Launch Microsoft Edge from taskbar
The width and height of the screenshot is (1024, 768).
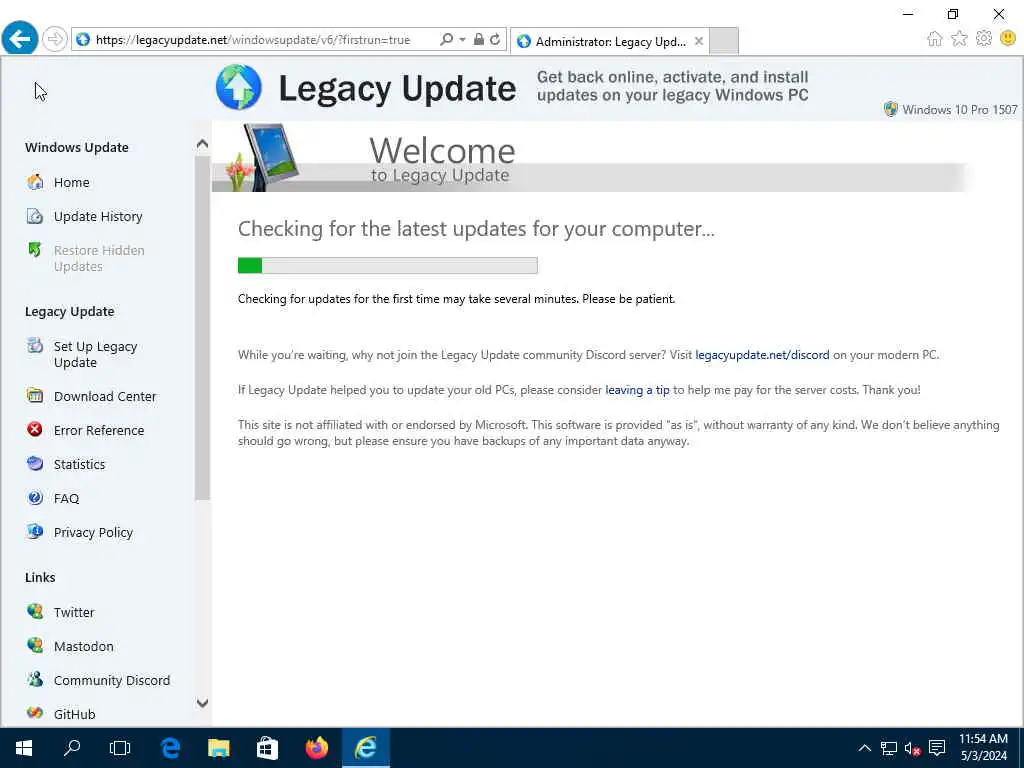(x=170, y=748)
